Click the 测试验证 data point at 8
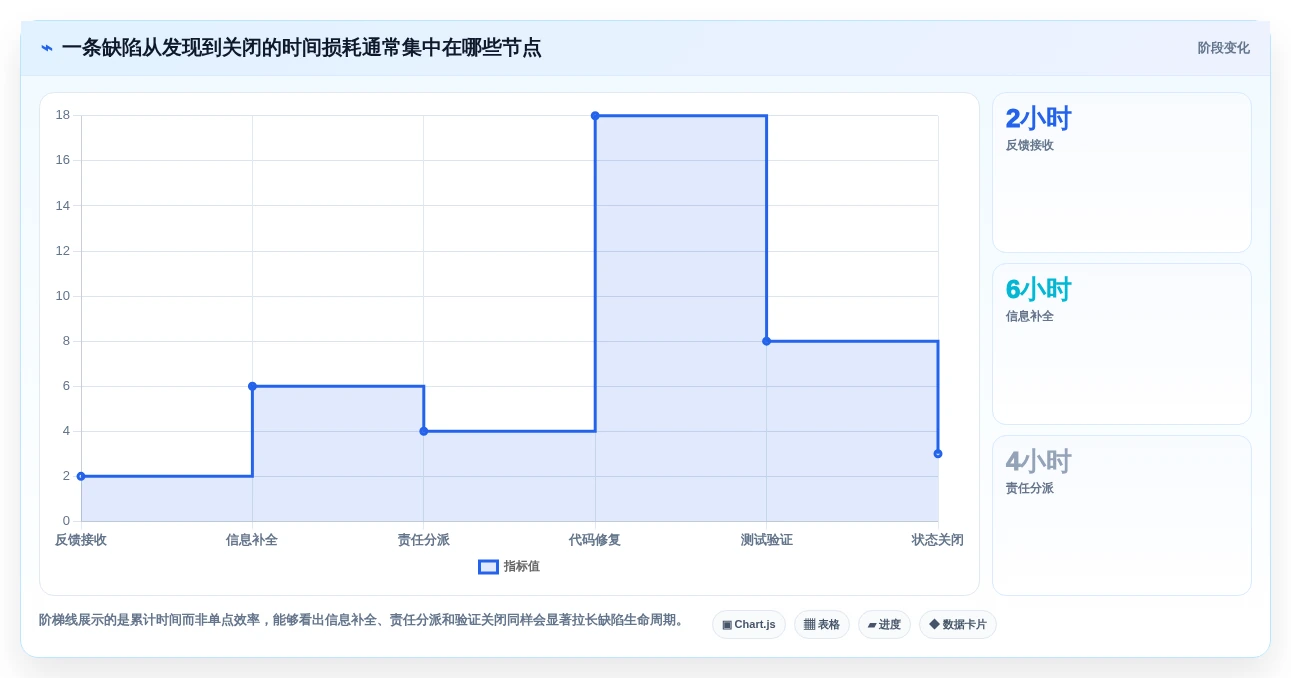The width and height of the screenshot is (1291, 678). click(x=767, y=341)
